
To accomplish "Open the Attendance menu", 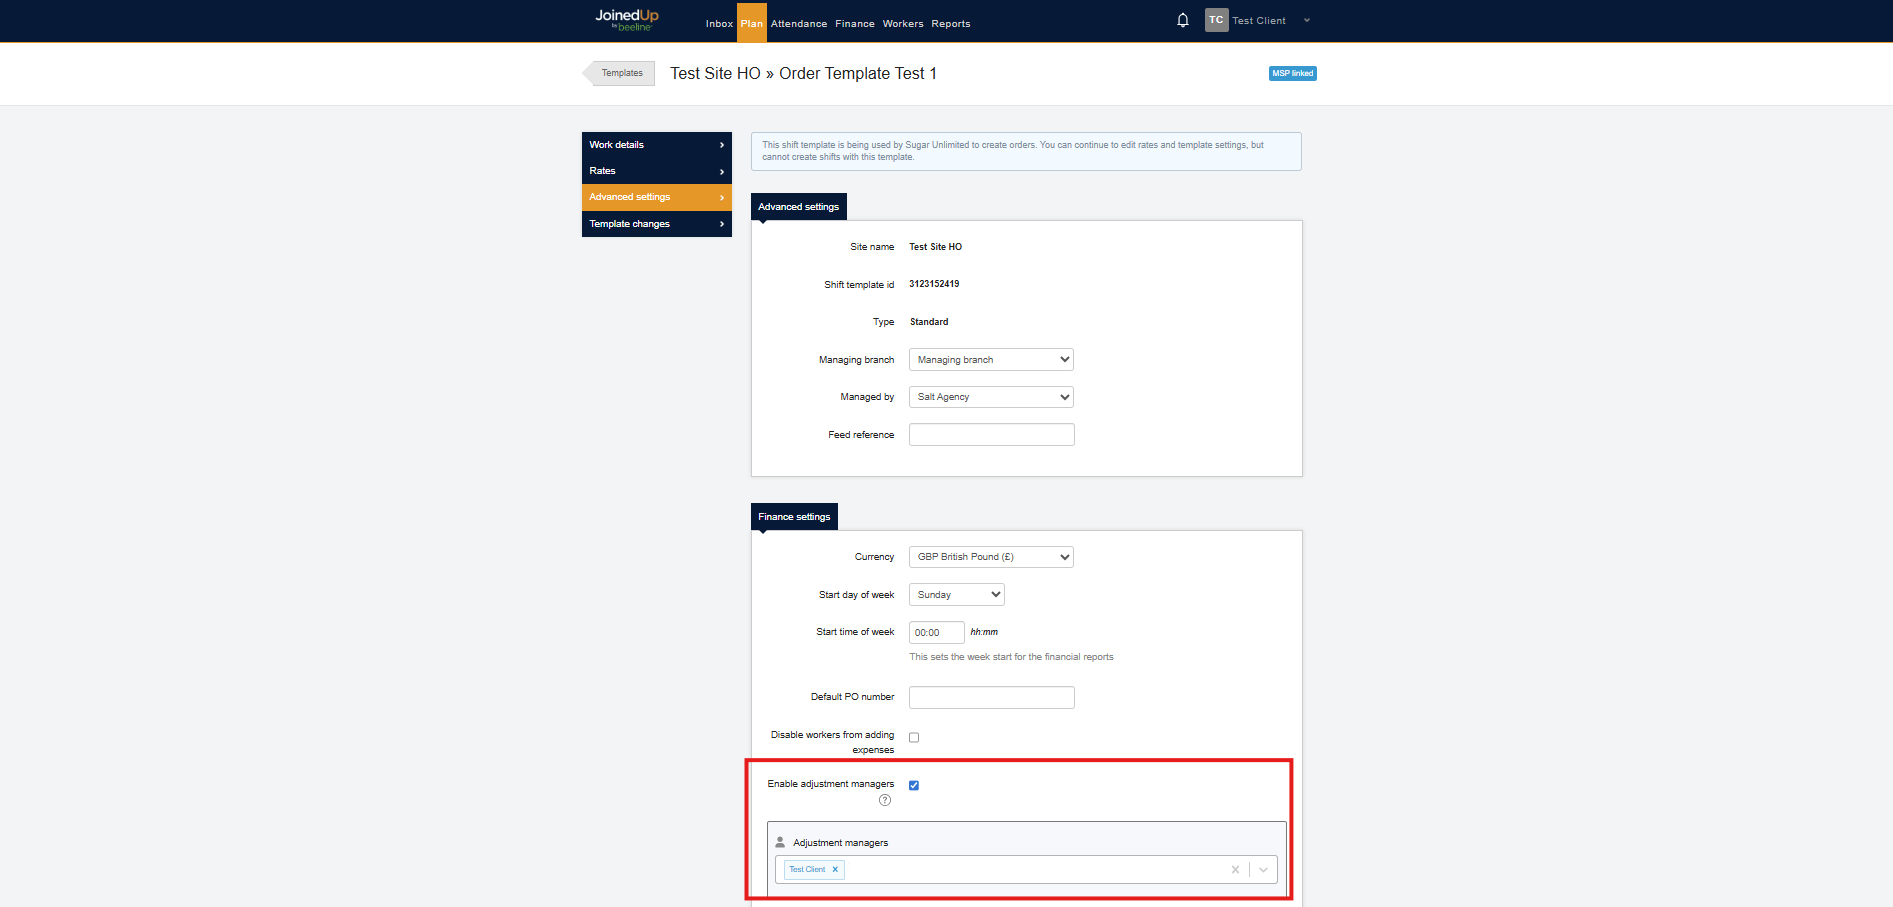I will (798, 24).
